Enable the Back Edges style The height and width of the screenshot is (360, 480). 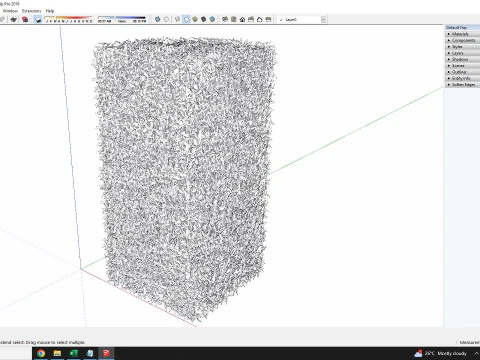(166, 19)
